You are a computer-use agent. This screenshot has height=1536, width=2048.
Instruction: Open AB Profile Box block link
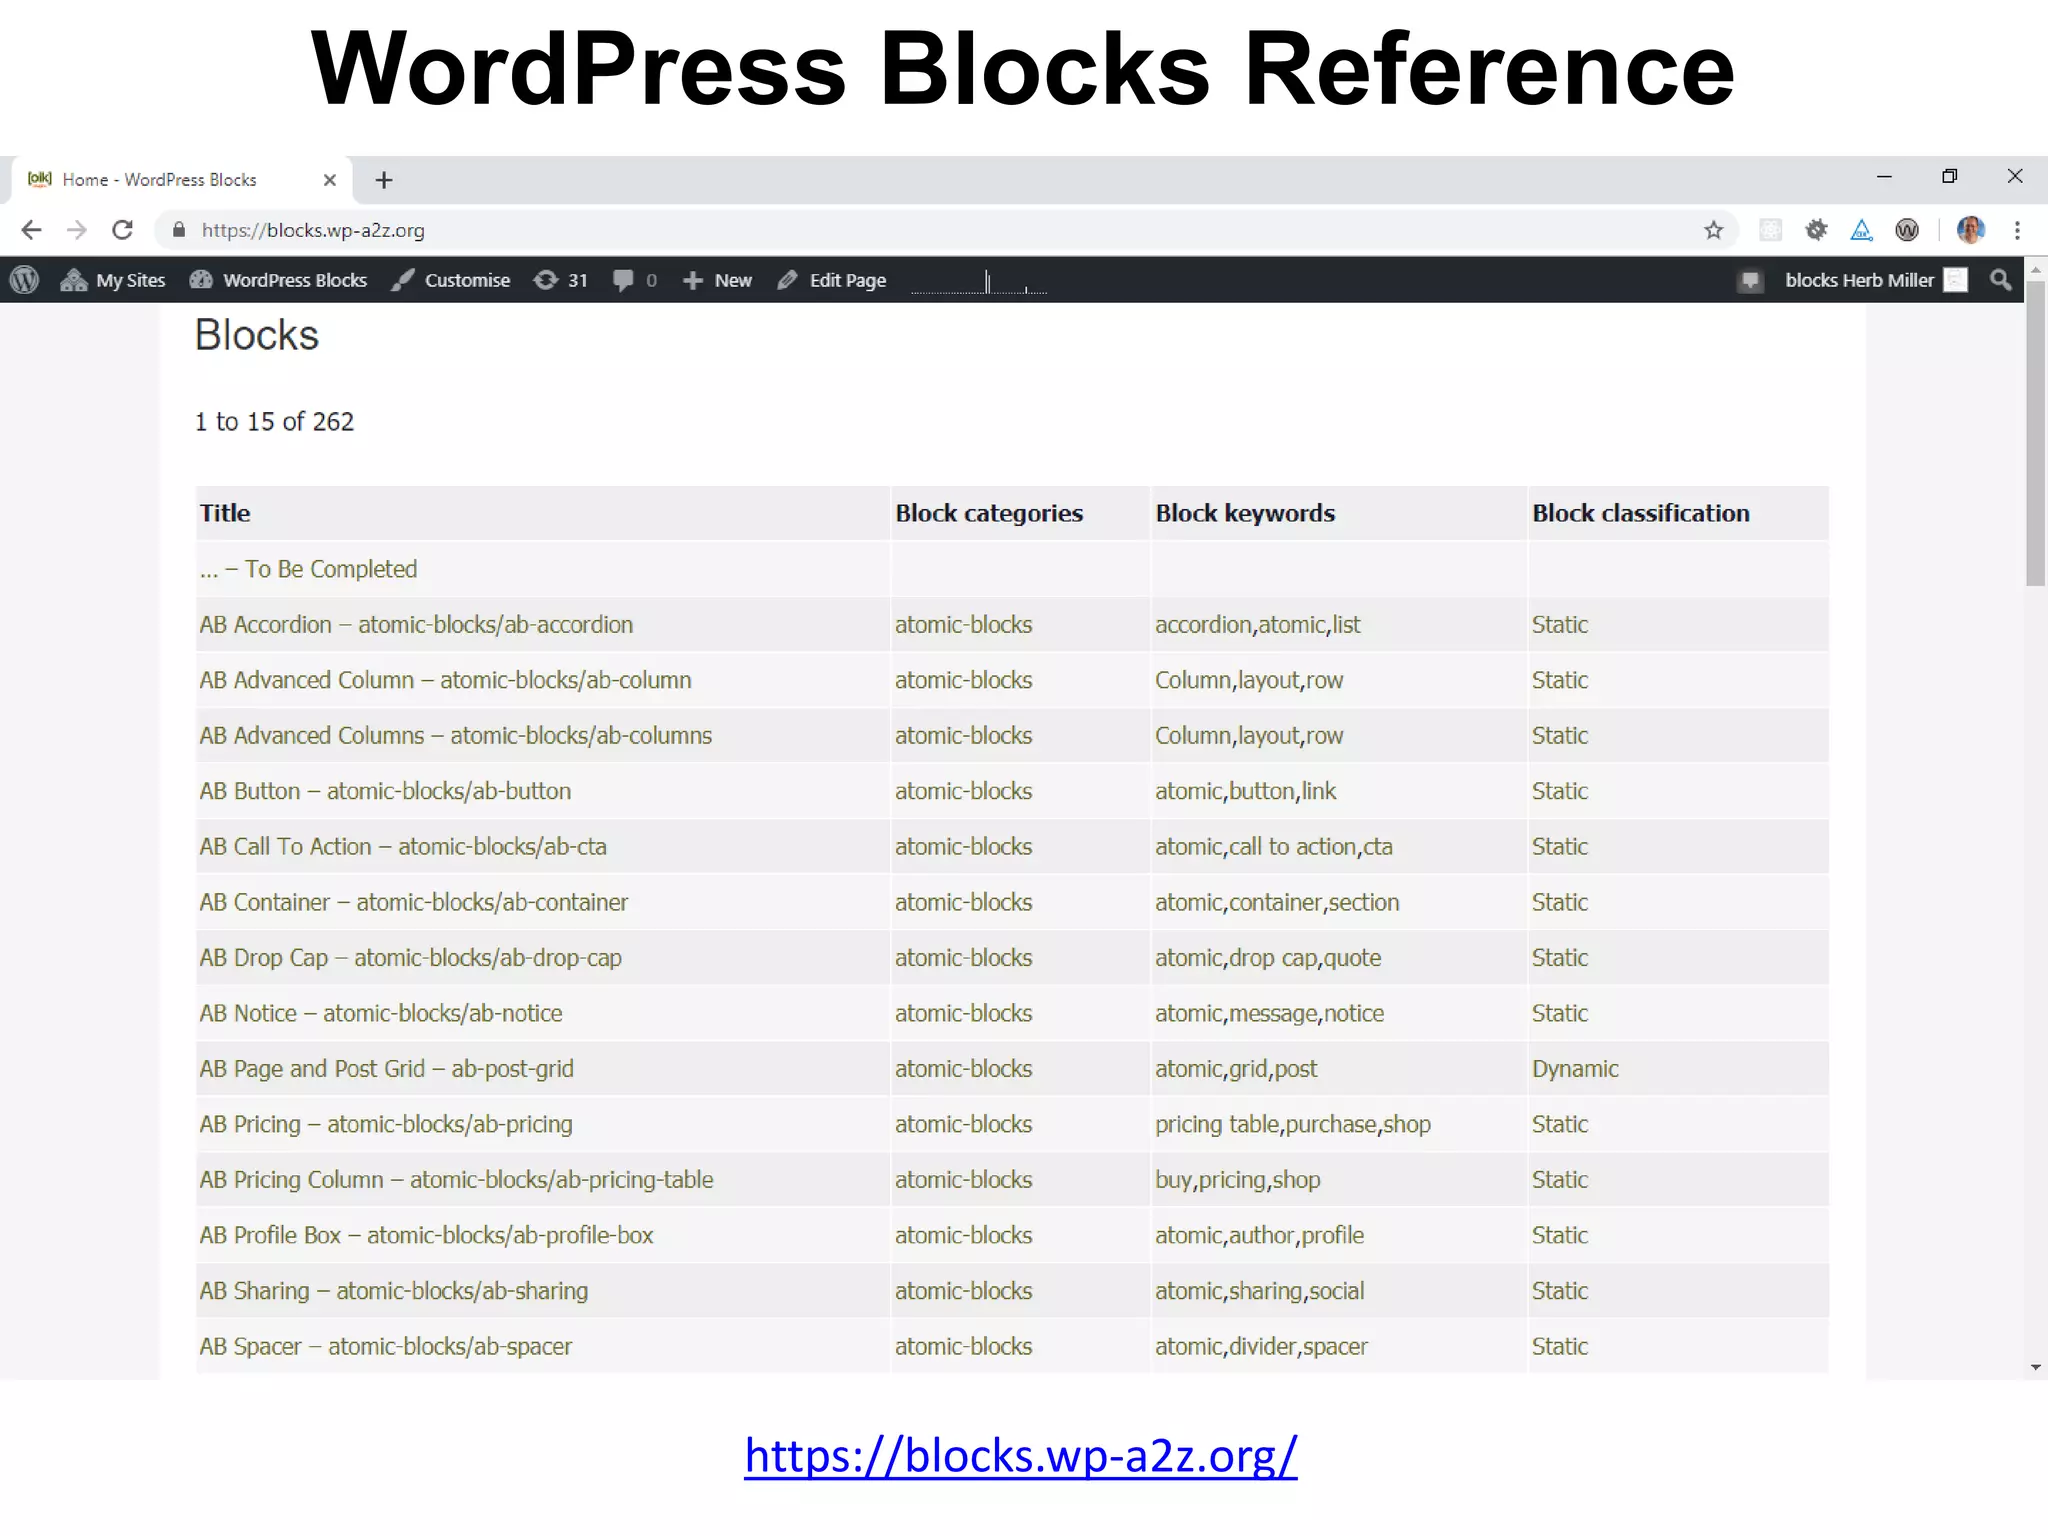(x=426, y=1235)
